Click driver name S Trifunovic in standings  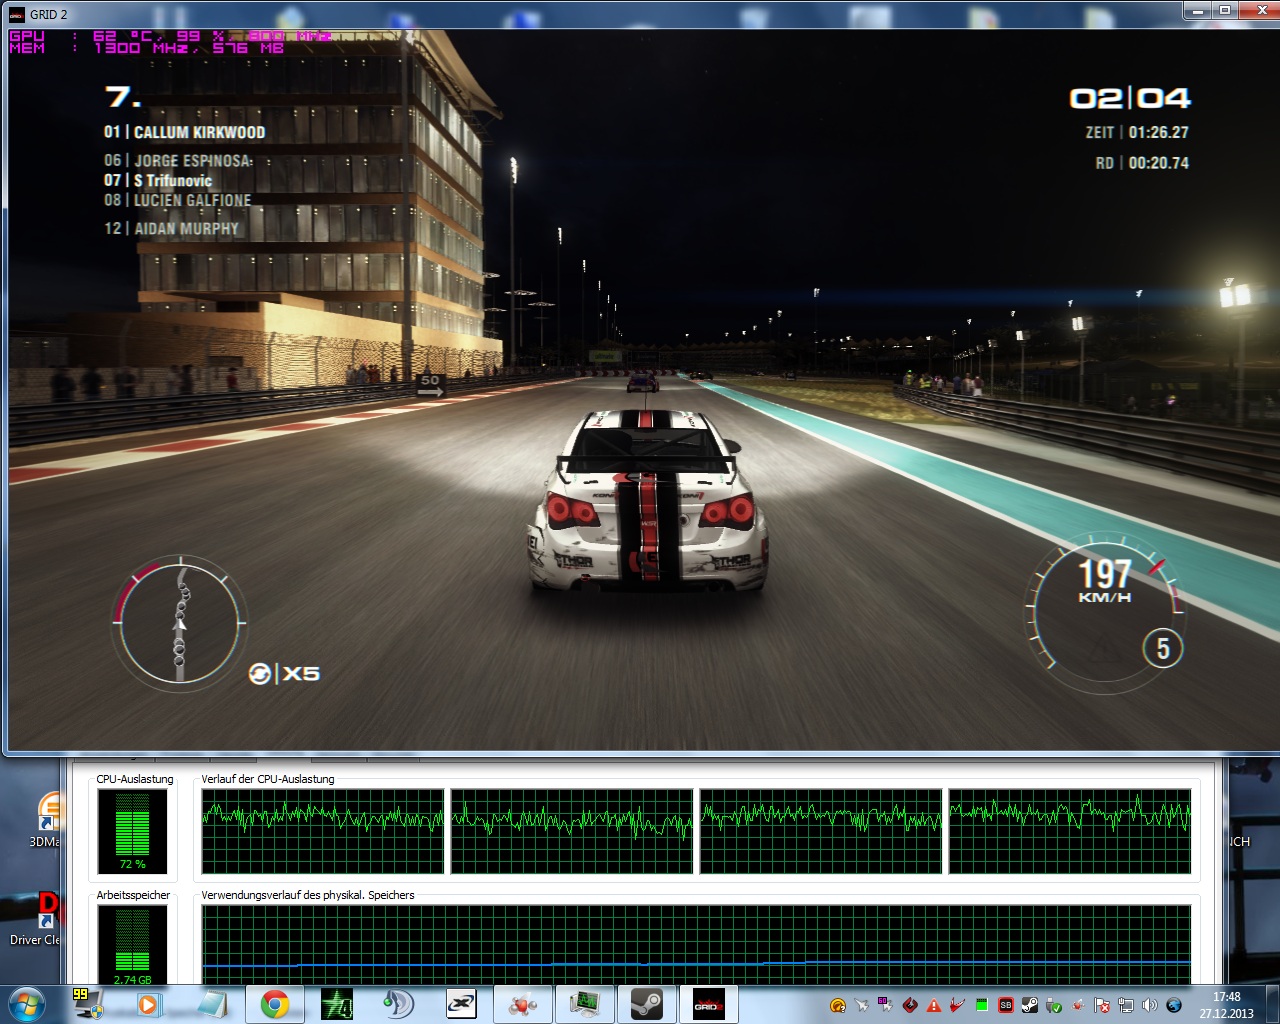(173, 181)
